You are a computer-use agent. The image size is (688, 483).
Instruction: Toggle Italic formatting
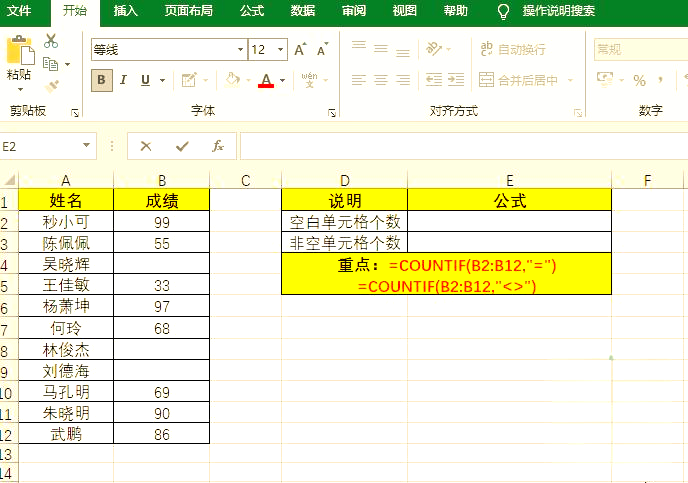pos(123,80)
